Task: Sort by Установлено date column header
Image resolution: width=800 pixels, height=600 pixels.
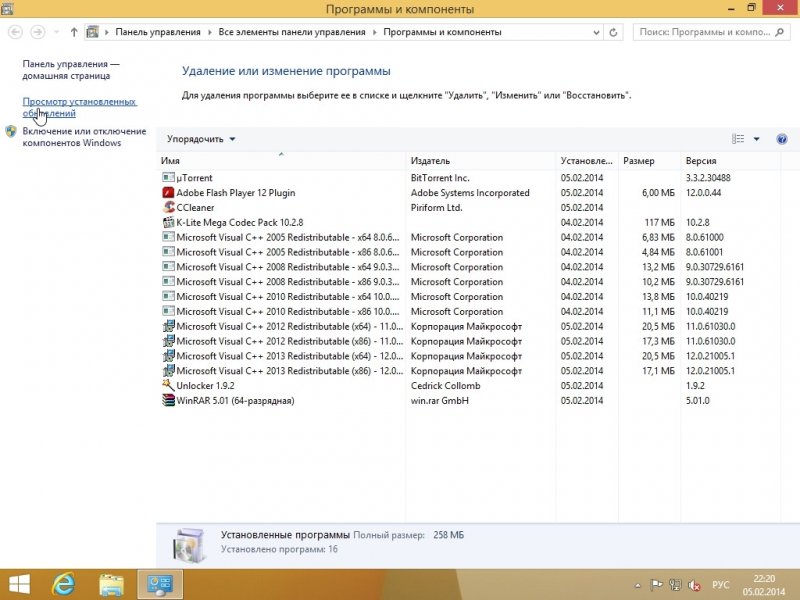Action: (x=587, y=161)
